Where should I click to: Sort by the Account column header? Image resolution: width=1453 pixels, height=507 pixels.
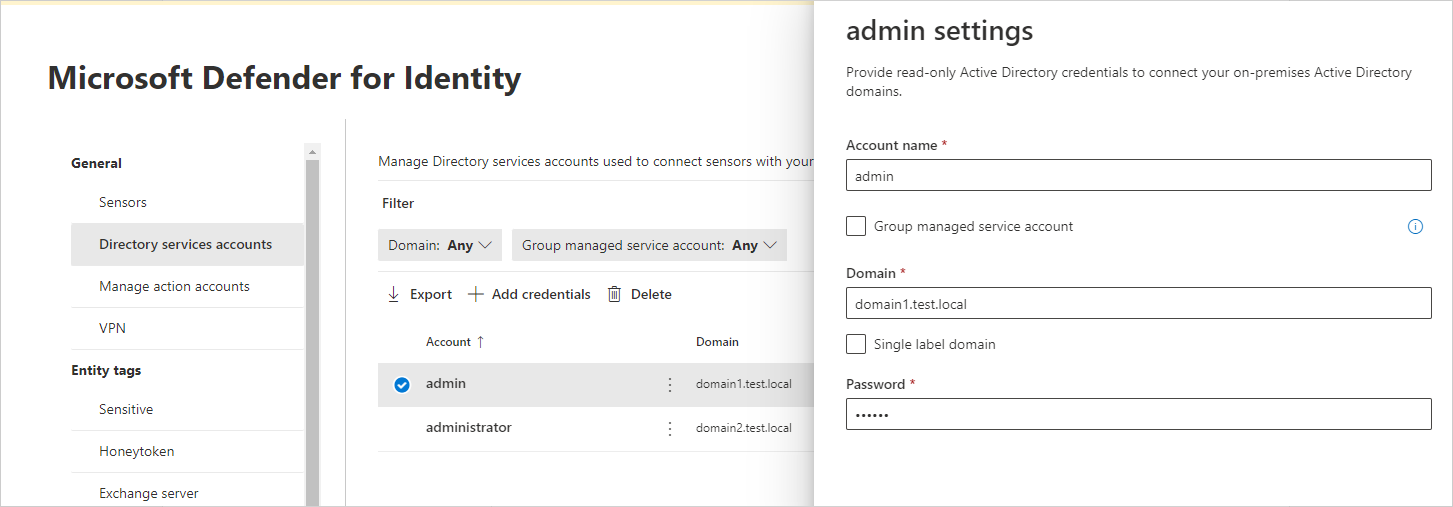click(x=448, y=342)
